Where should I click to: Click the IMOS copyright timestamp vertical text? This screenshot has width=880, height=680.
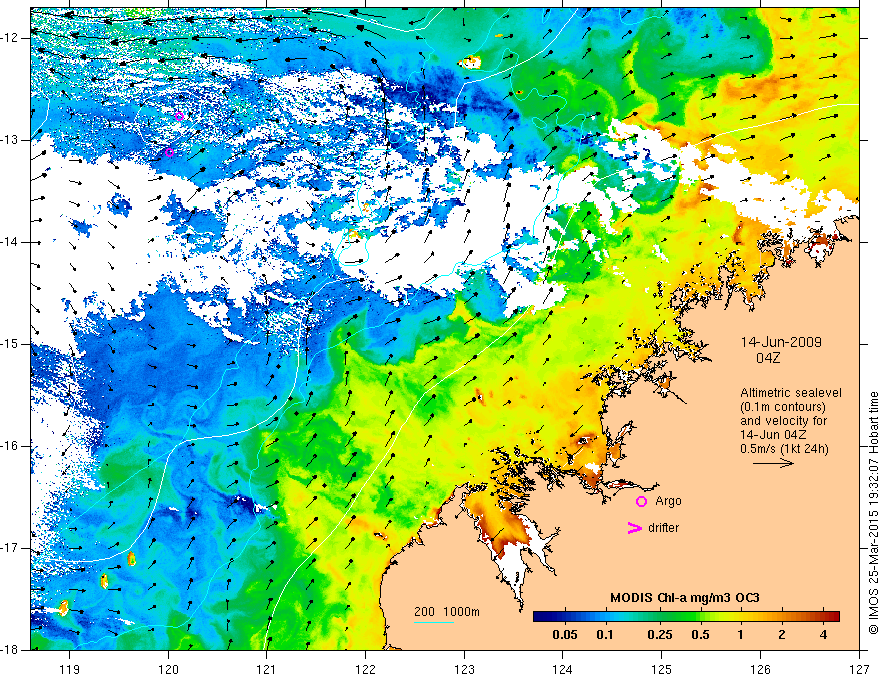[x=873, y=513]
